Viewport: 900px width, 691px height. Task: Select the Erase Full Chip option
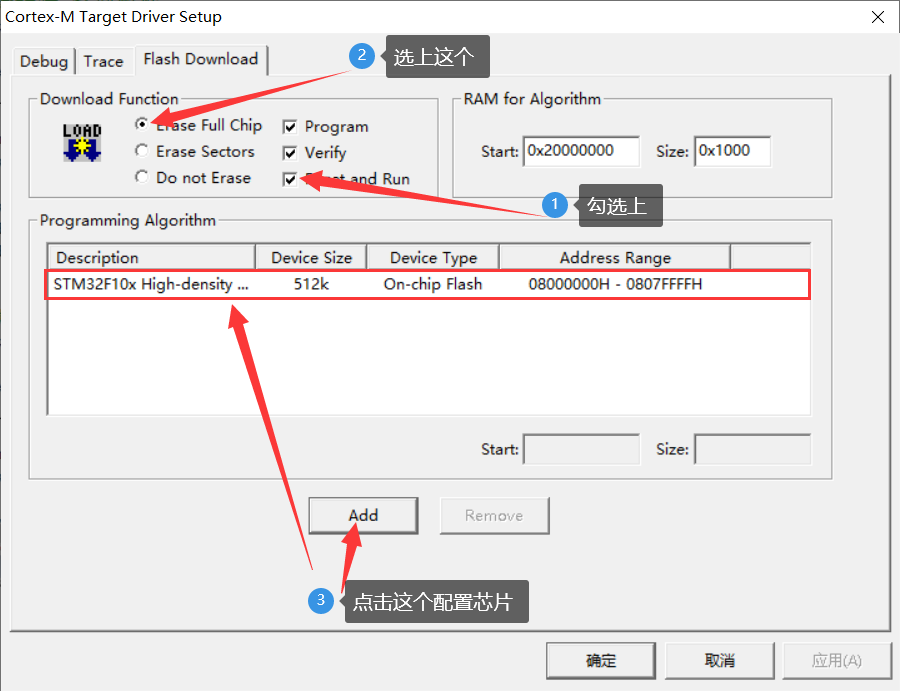141,126
